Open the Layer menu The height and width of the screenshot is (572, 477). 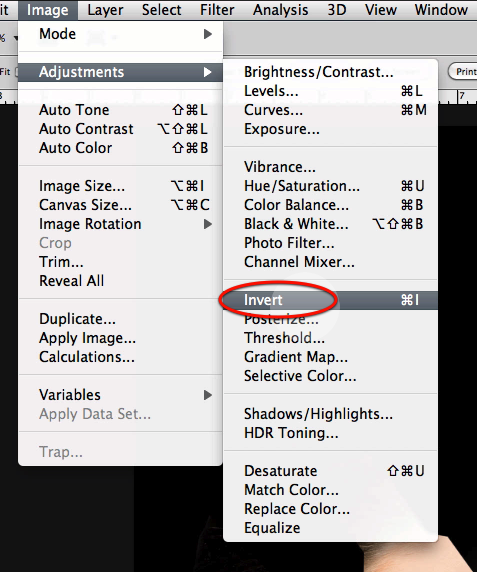coord(105,10)
